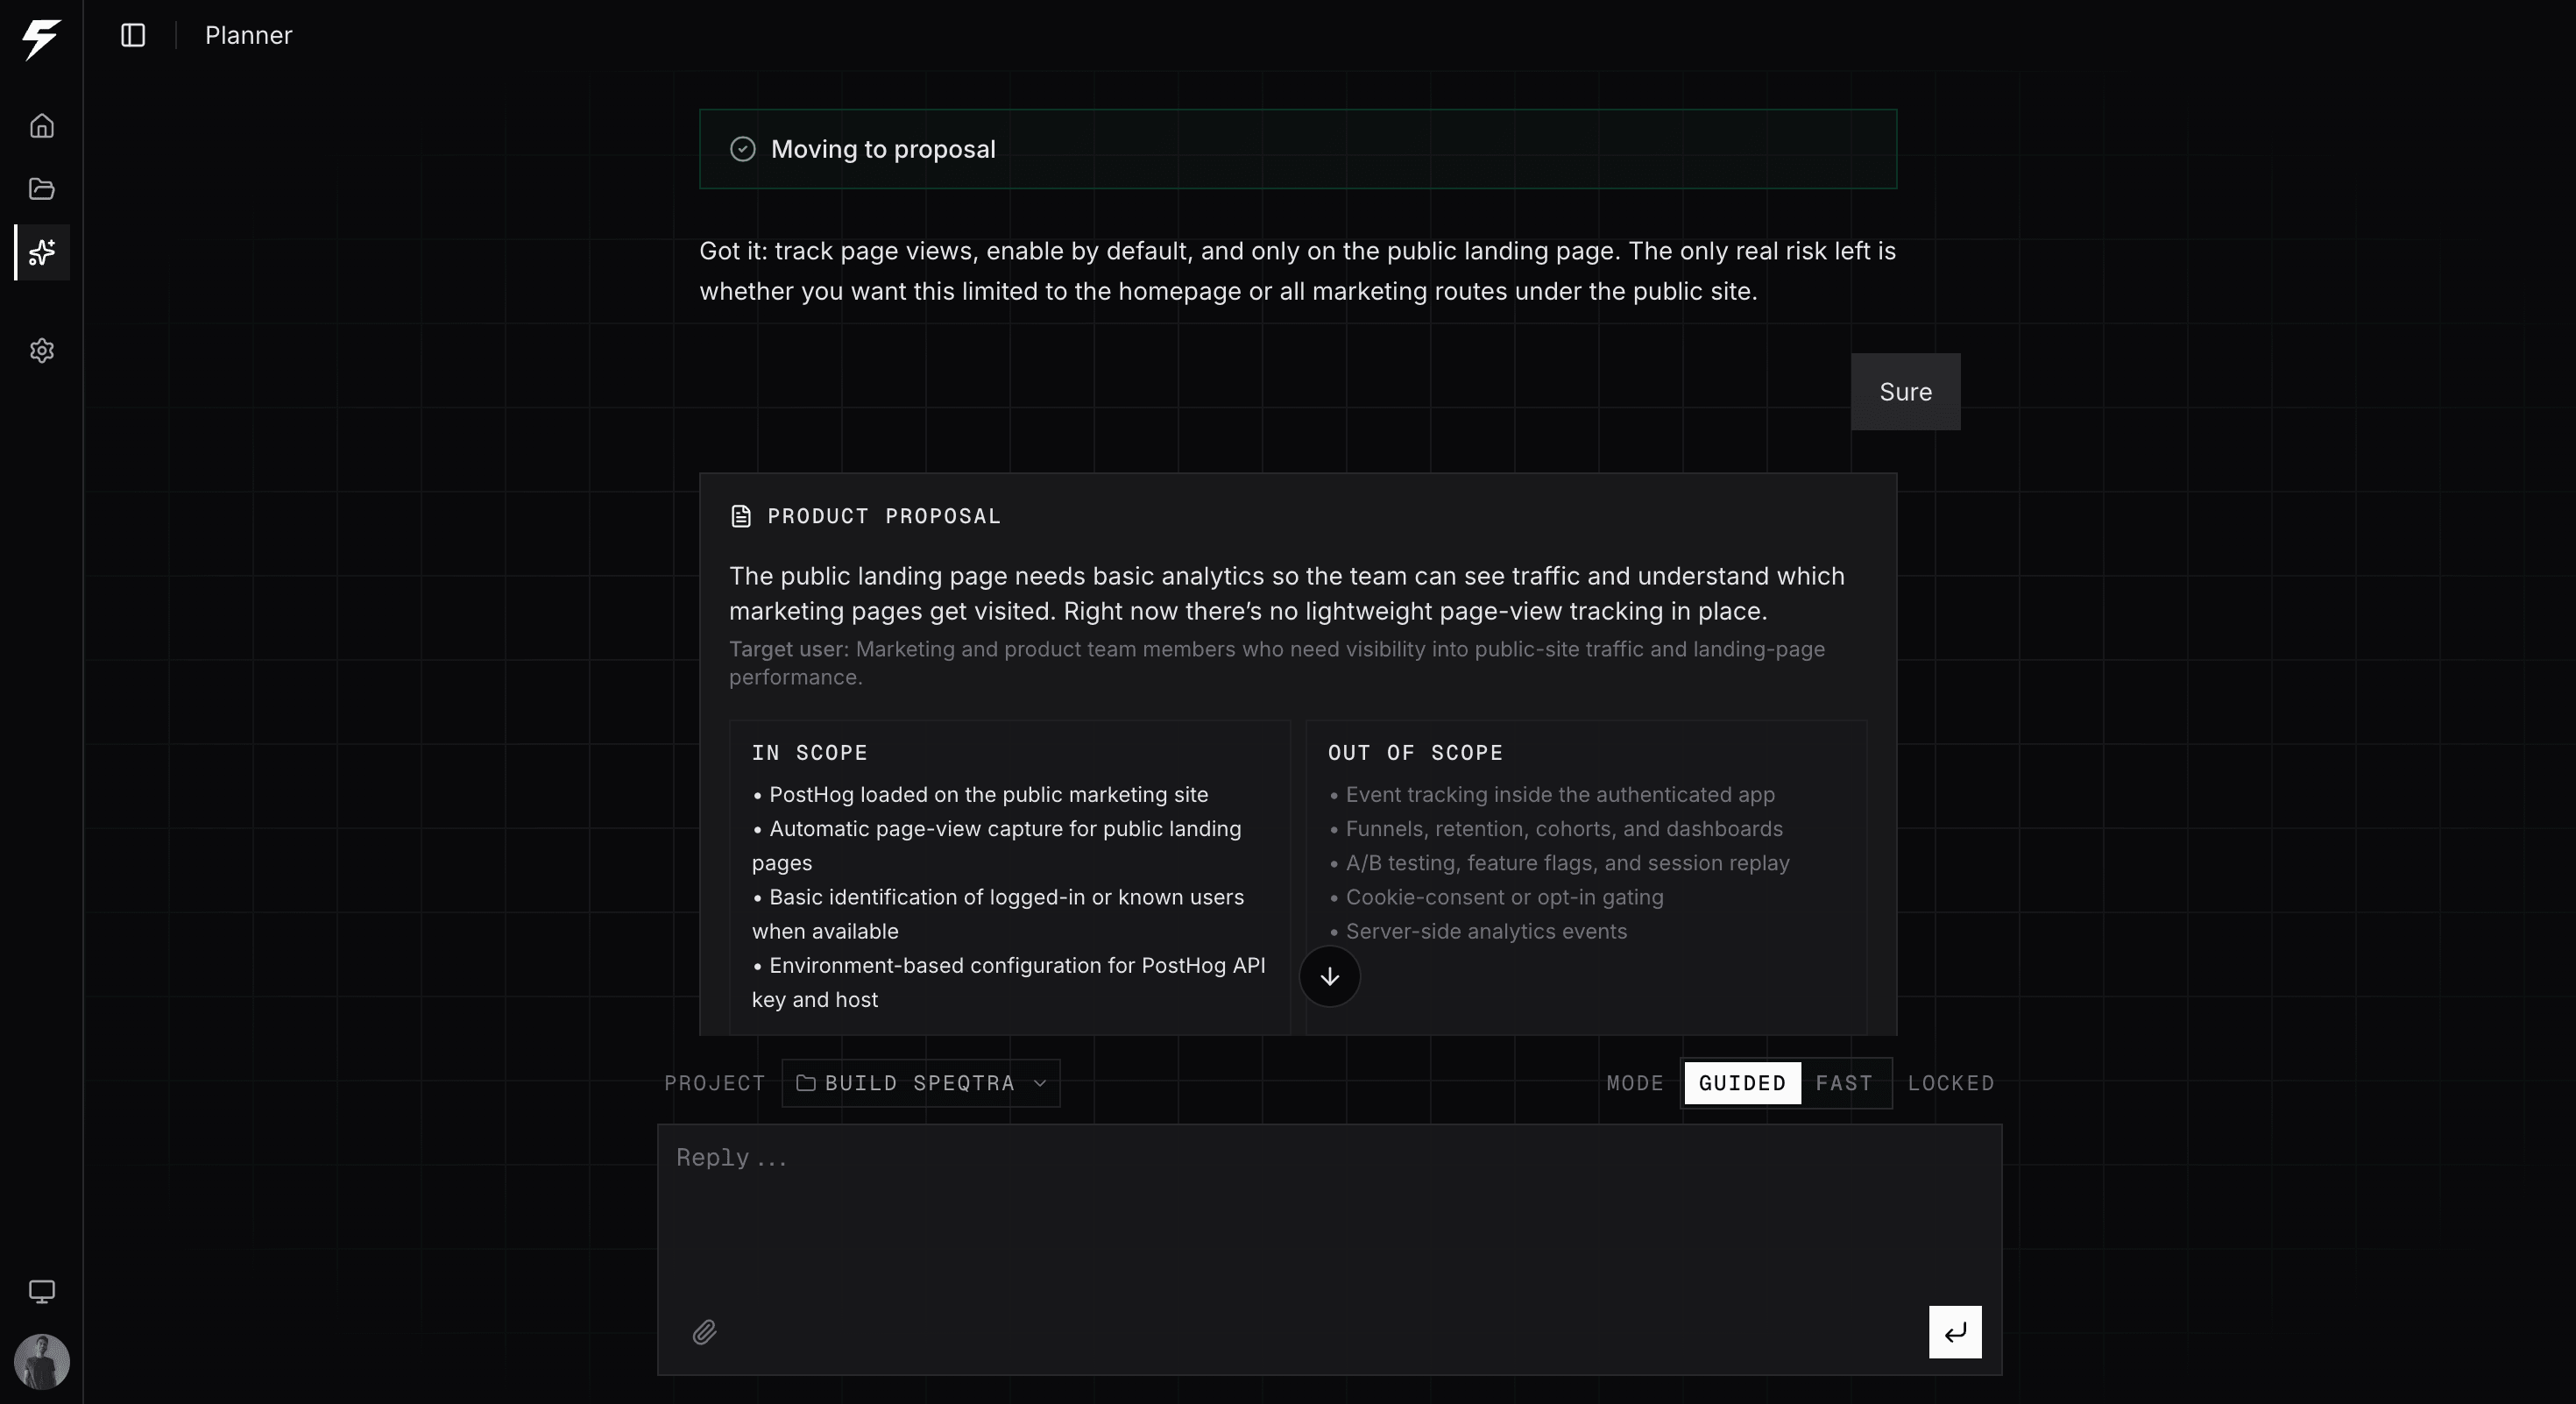Click the document icon beside Product Proposal
Viewport: 2576px width, 1404px height.
coord(741,516)
